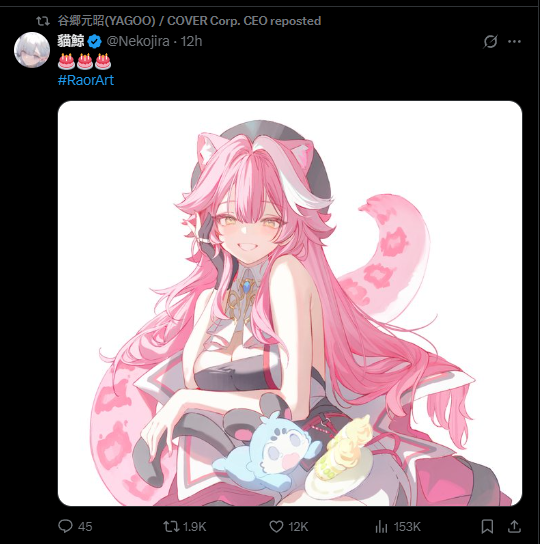This screenshot has width=540, height=544.
Task: Bookmark this post
Action: (487, 527)
